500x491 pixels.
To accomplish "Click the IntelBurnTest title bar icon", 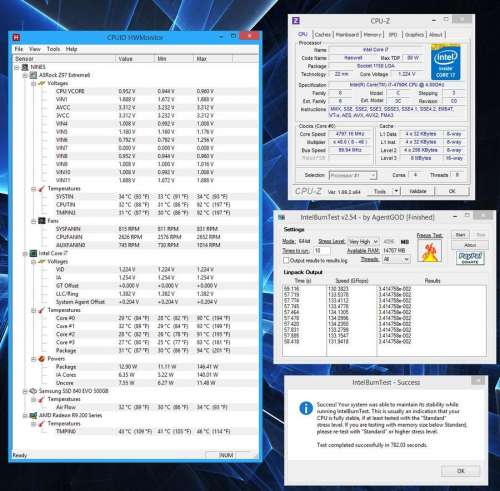I will (x=282, y=217).
